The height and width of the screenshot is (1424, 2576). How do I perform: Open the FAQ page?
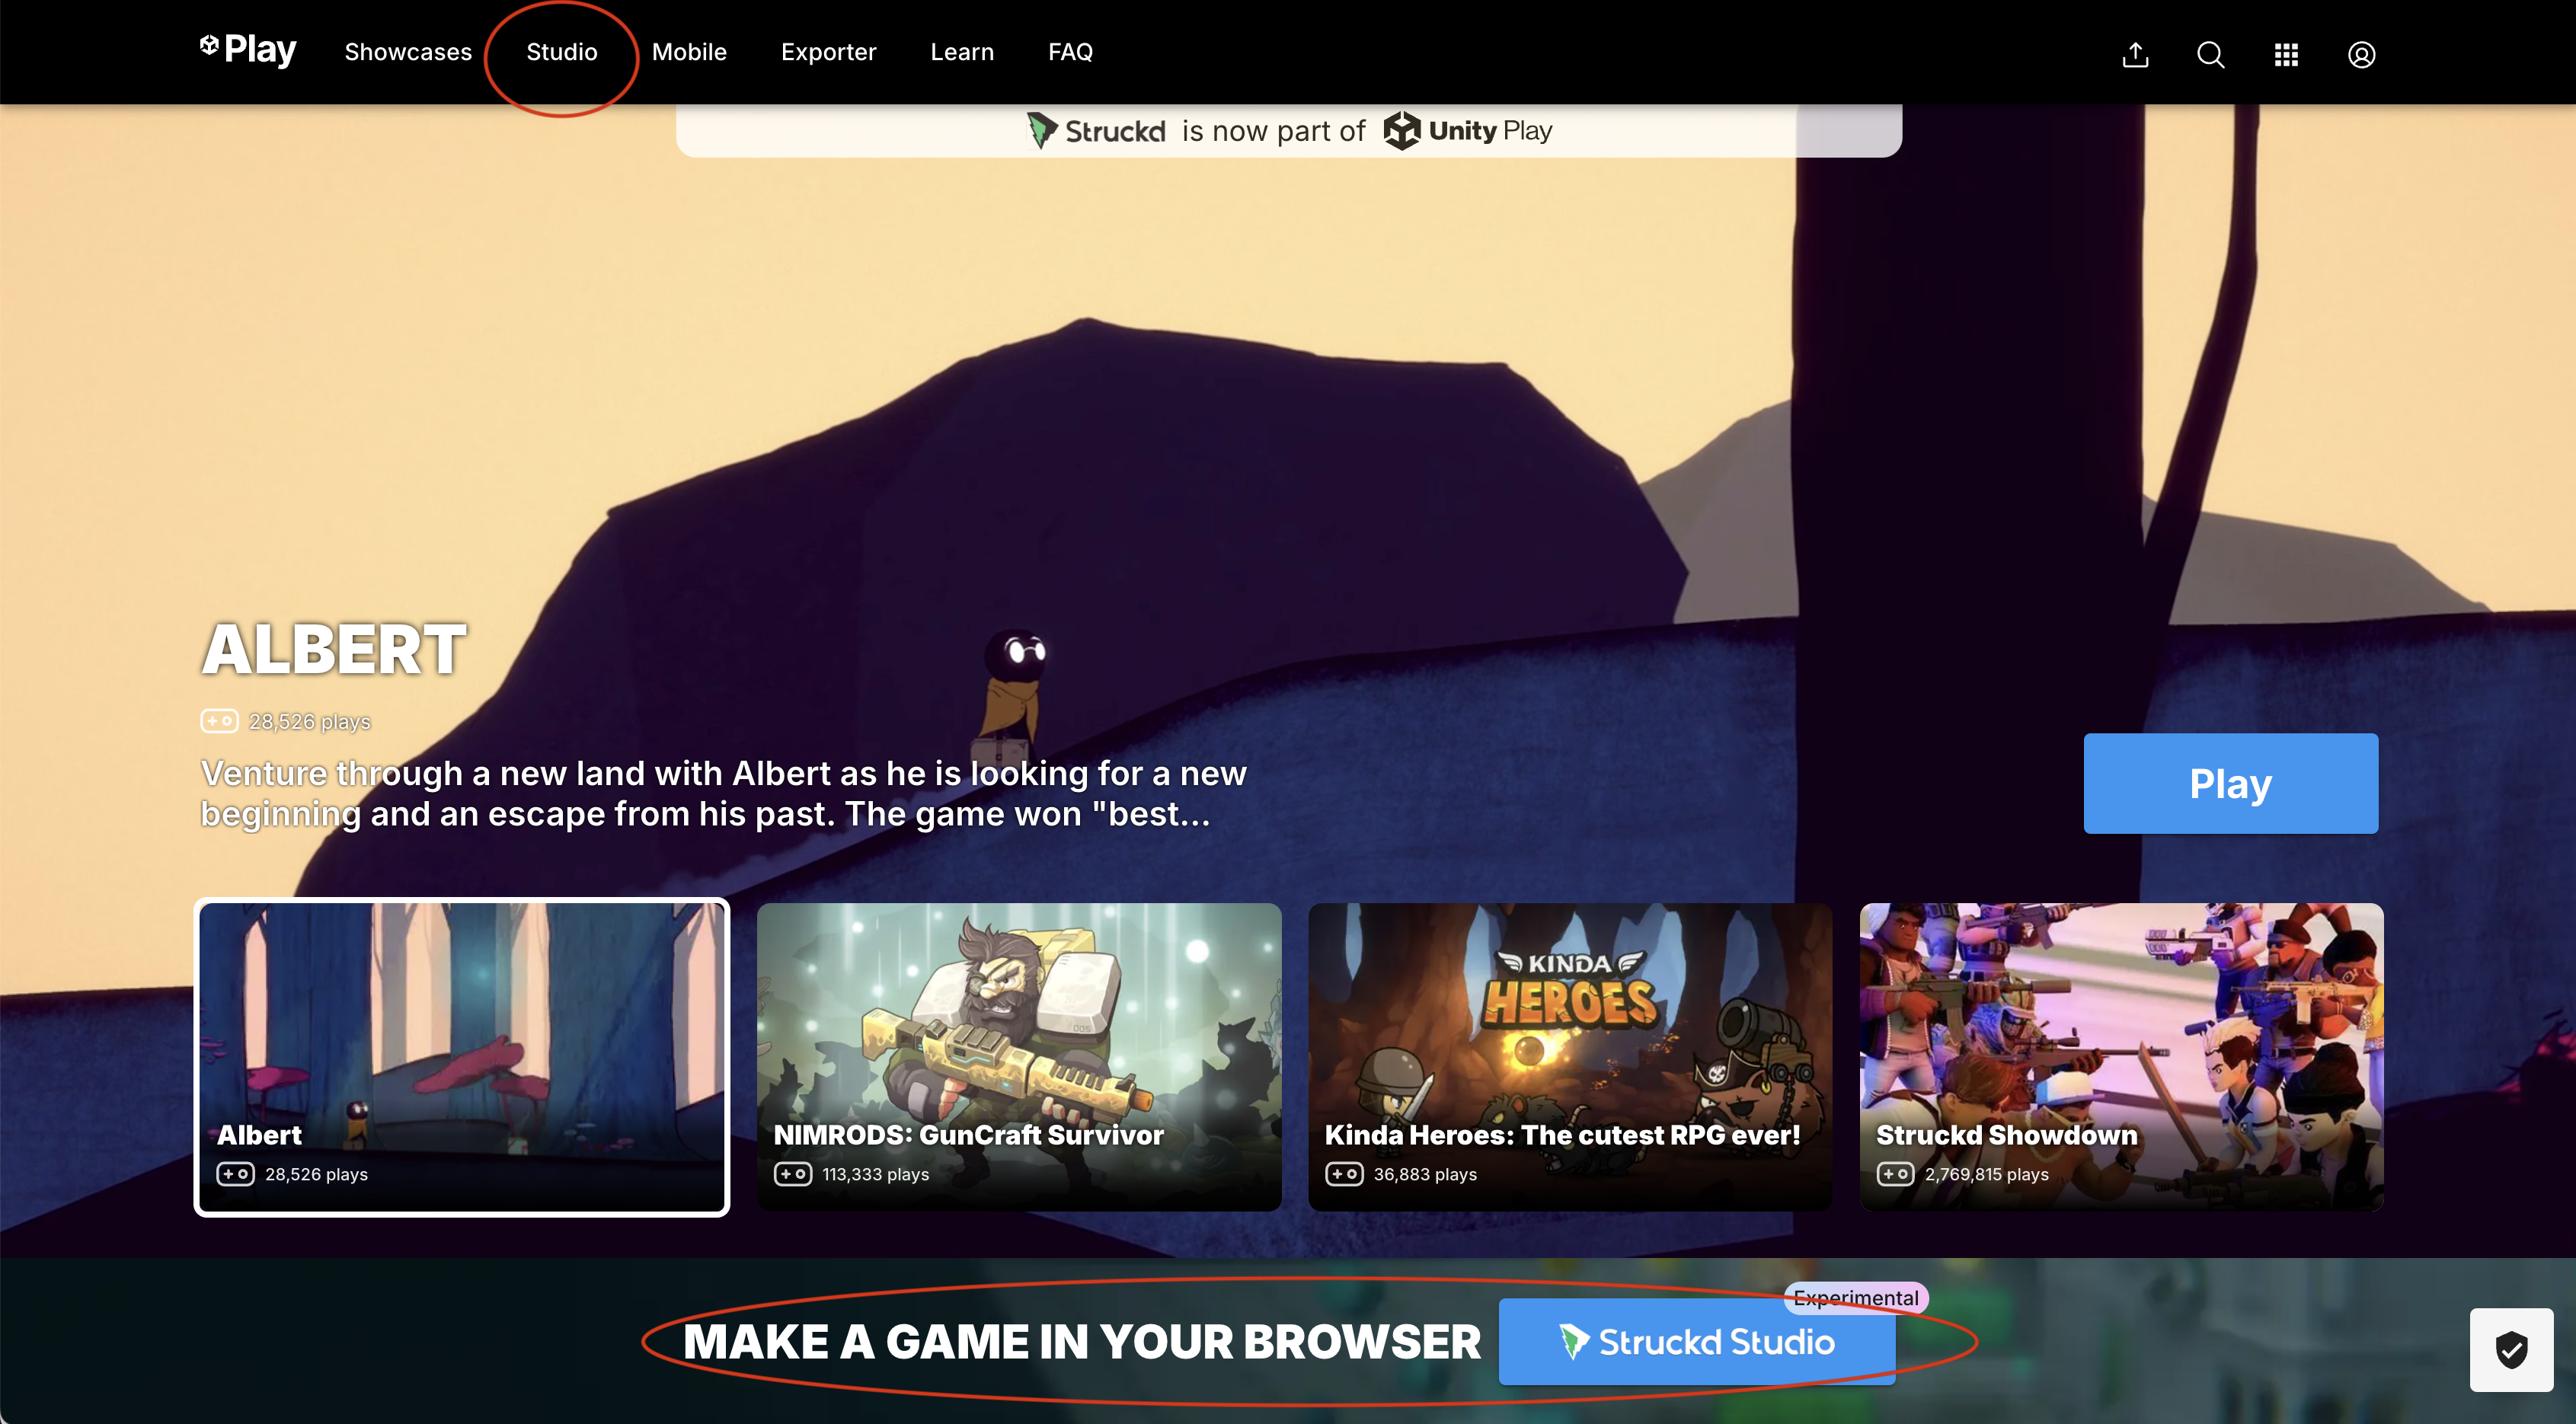click(x=1070, y=52)
